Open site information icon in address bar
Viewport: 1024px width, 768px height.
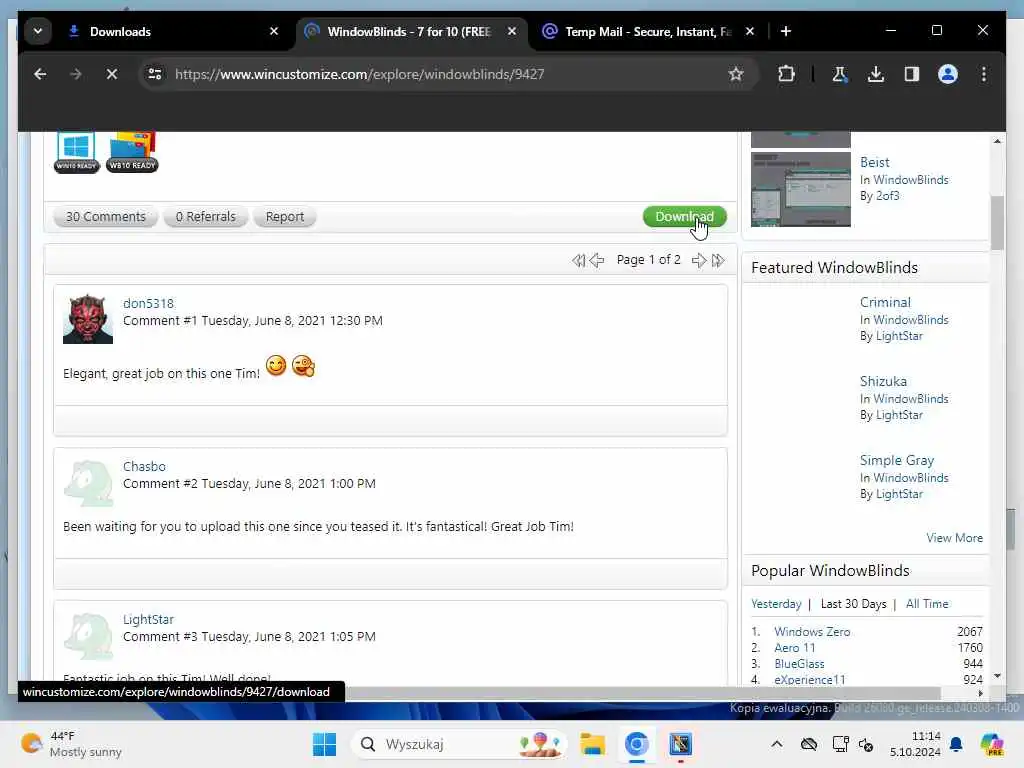(x=155, y=74)
